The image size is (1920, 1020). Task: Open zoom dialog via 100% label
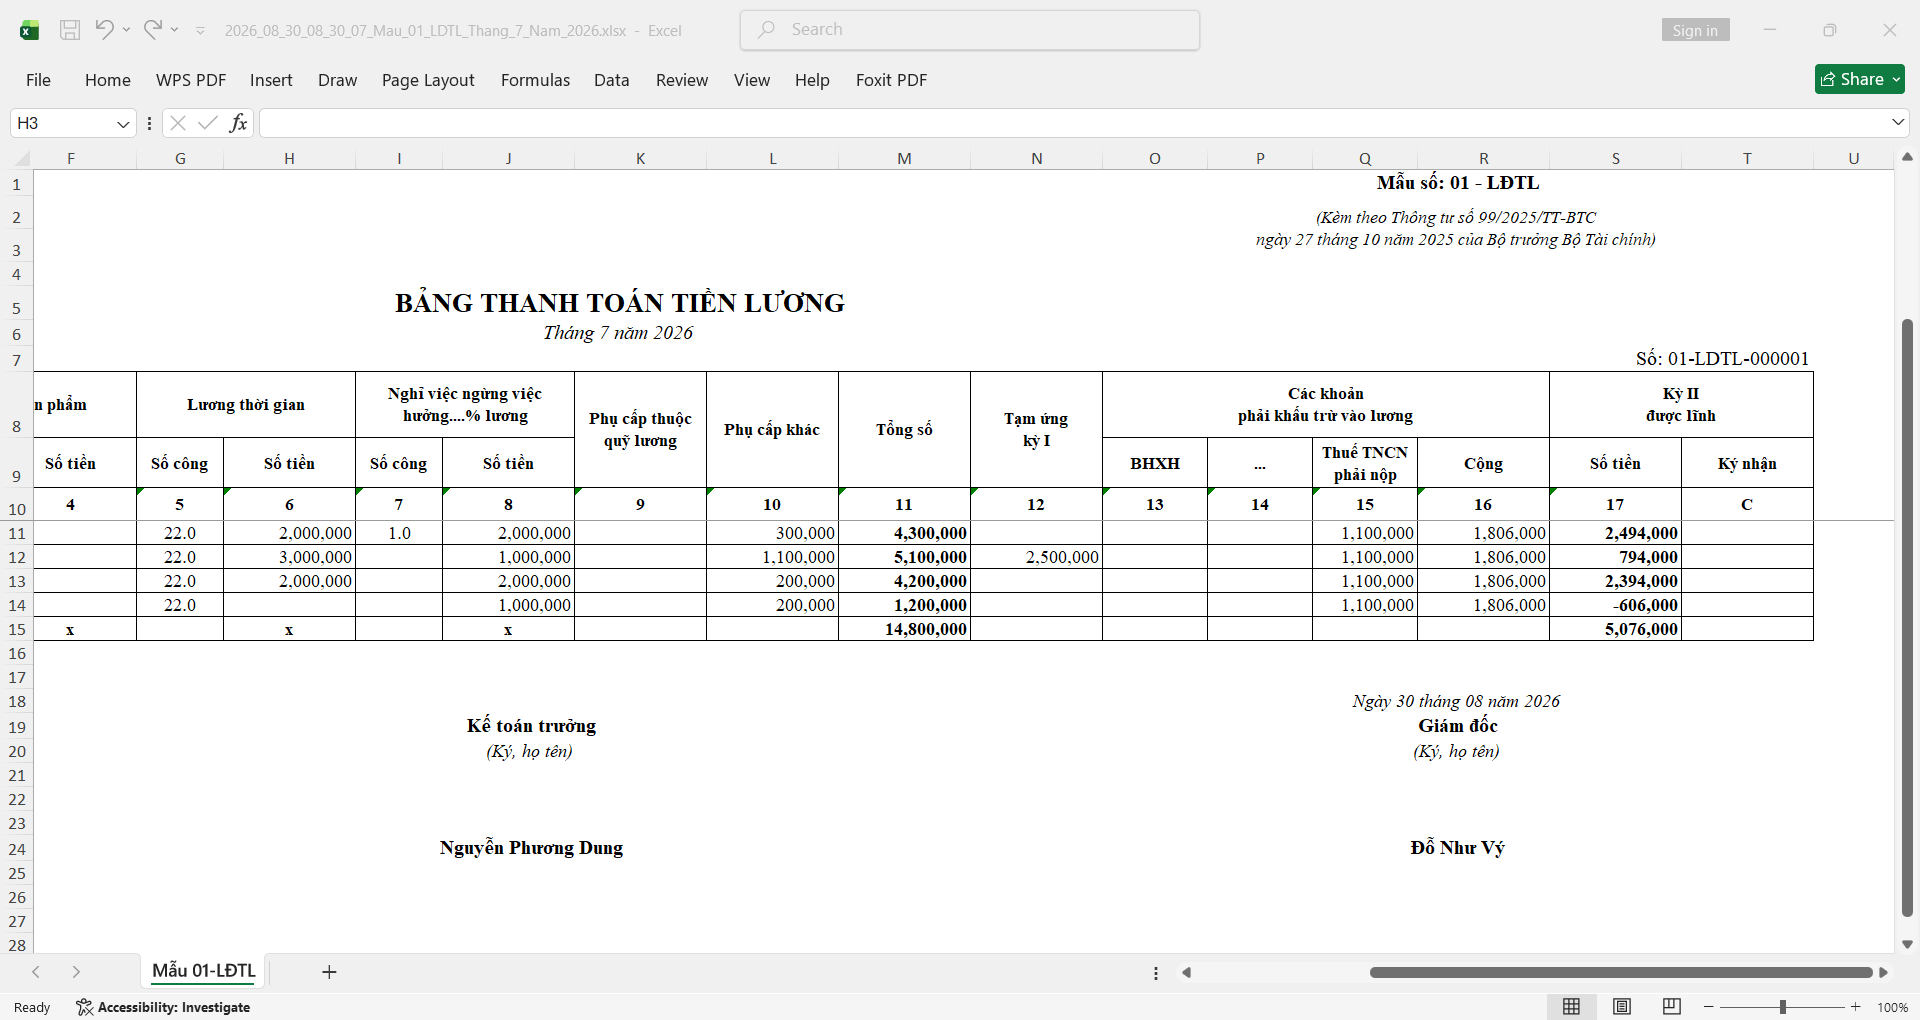point(1892,1007)
